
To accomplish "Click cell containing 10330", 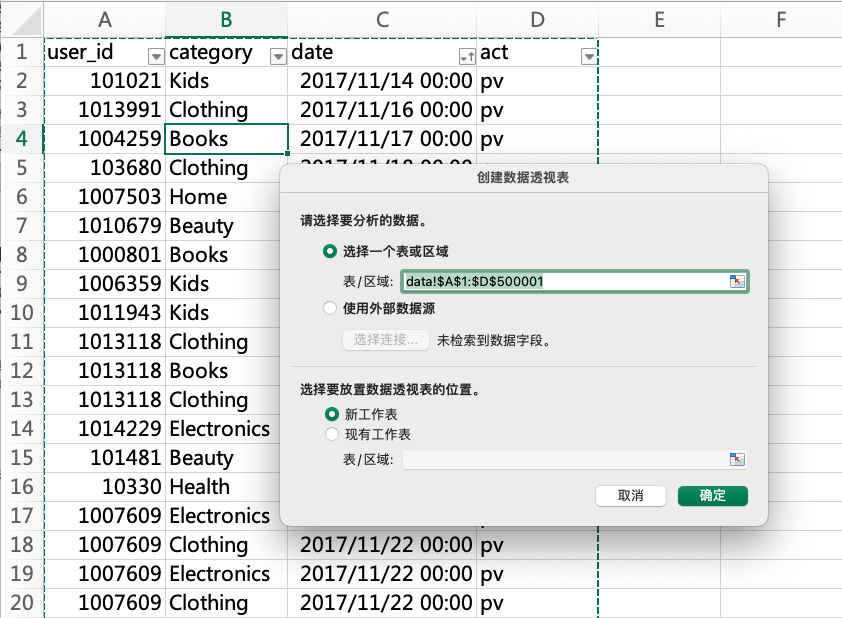I will (x=105, y=487).
